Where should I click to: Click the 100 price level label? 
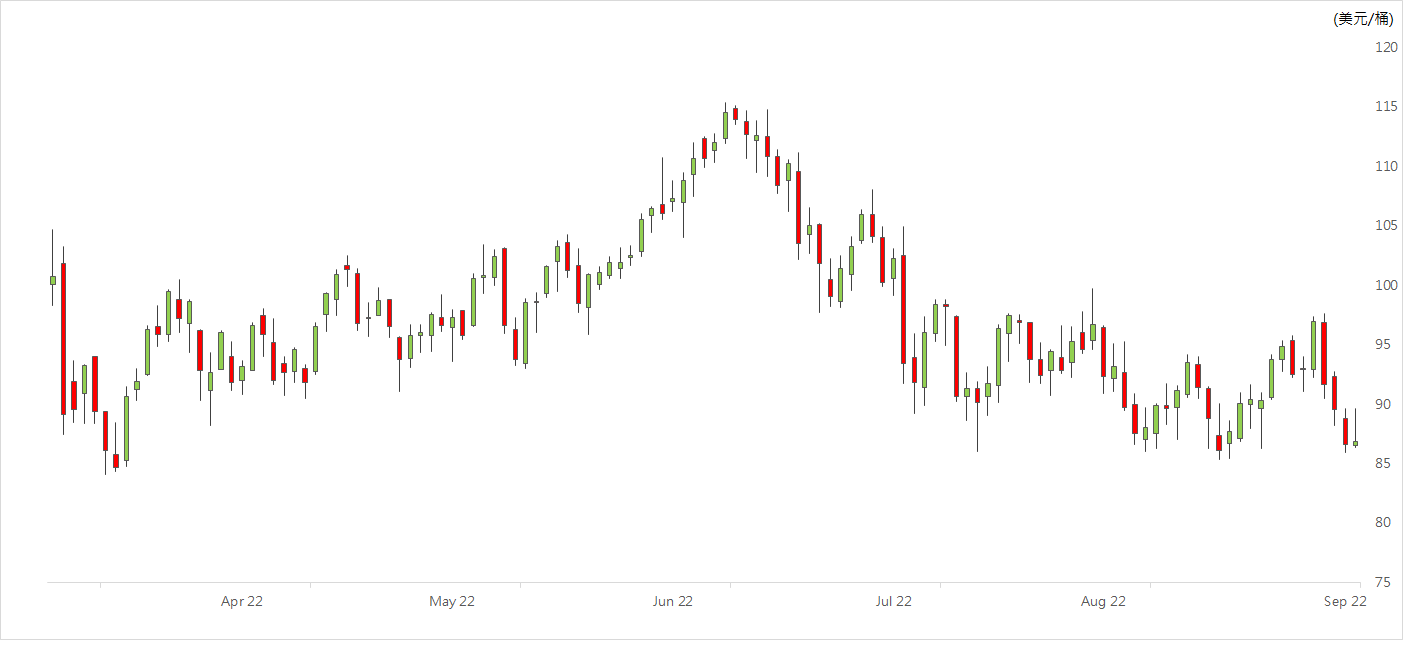pyautogui.click(x=1385, y=285)
